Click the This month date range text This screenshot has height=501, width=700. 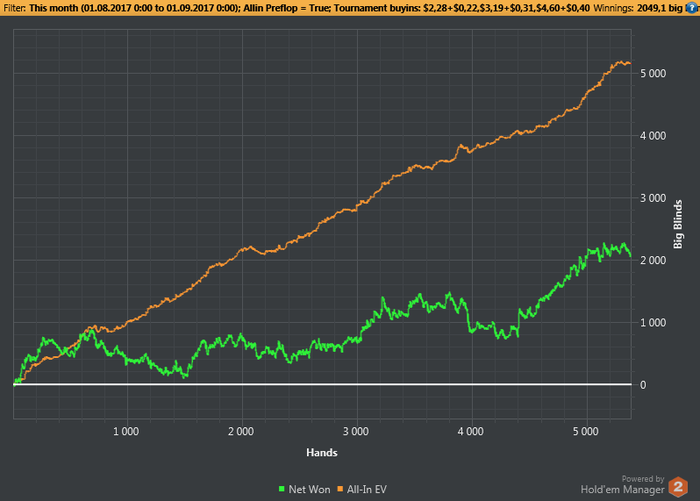pyautogui.click(x=133, y=8)
